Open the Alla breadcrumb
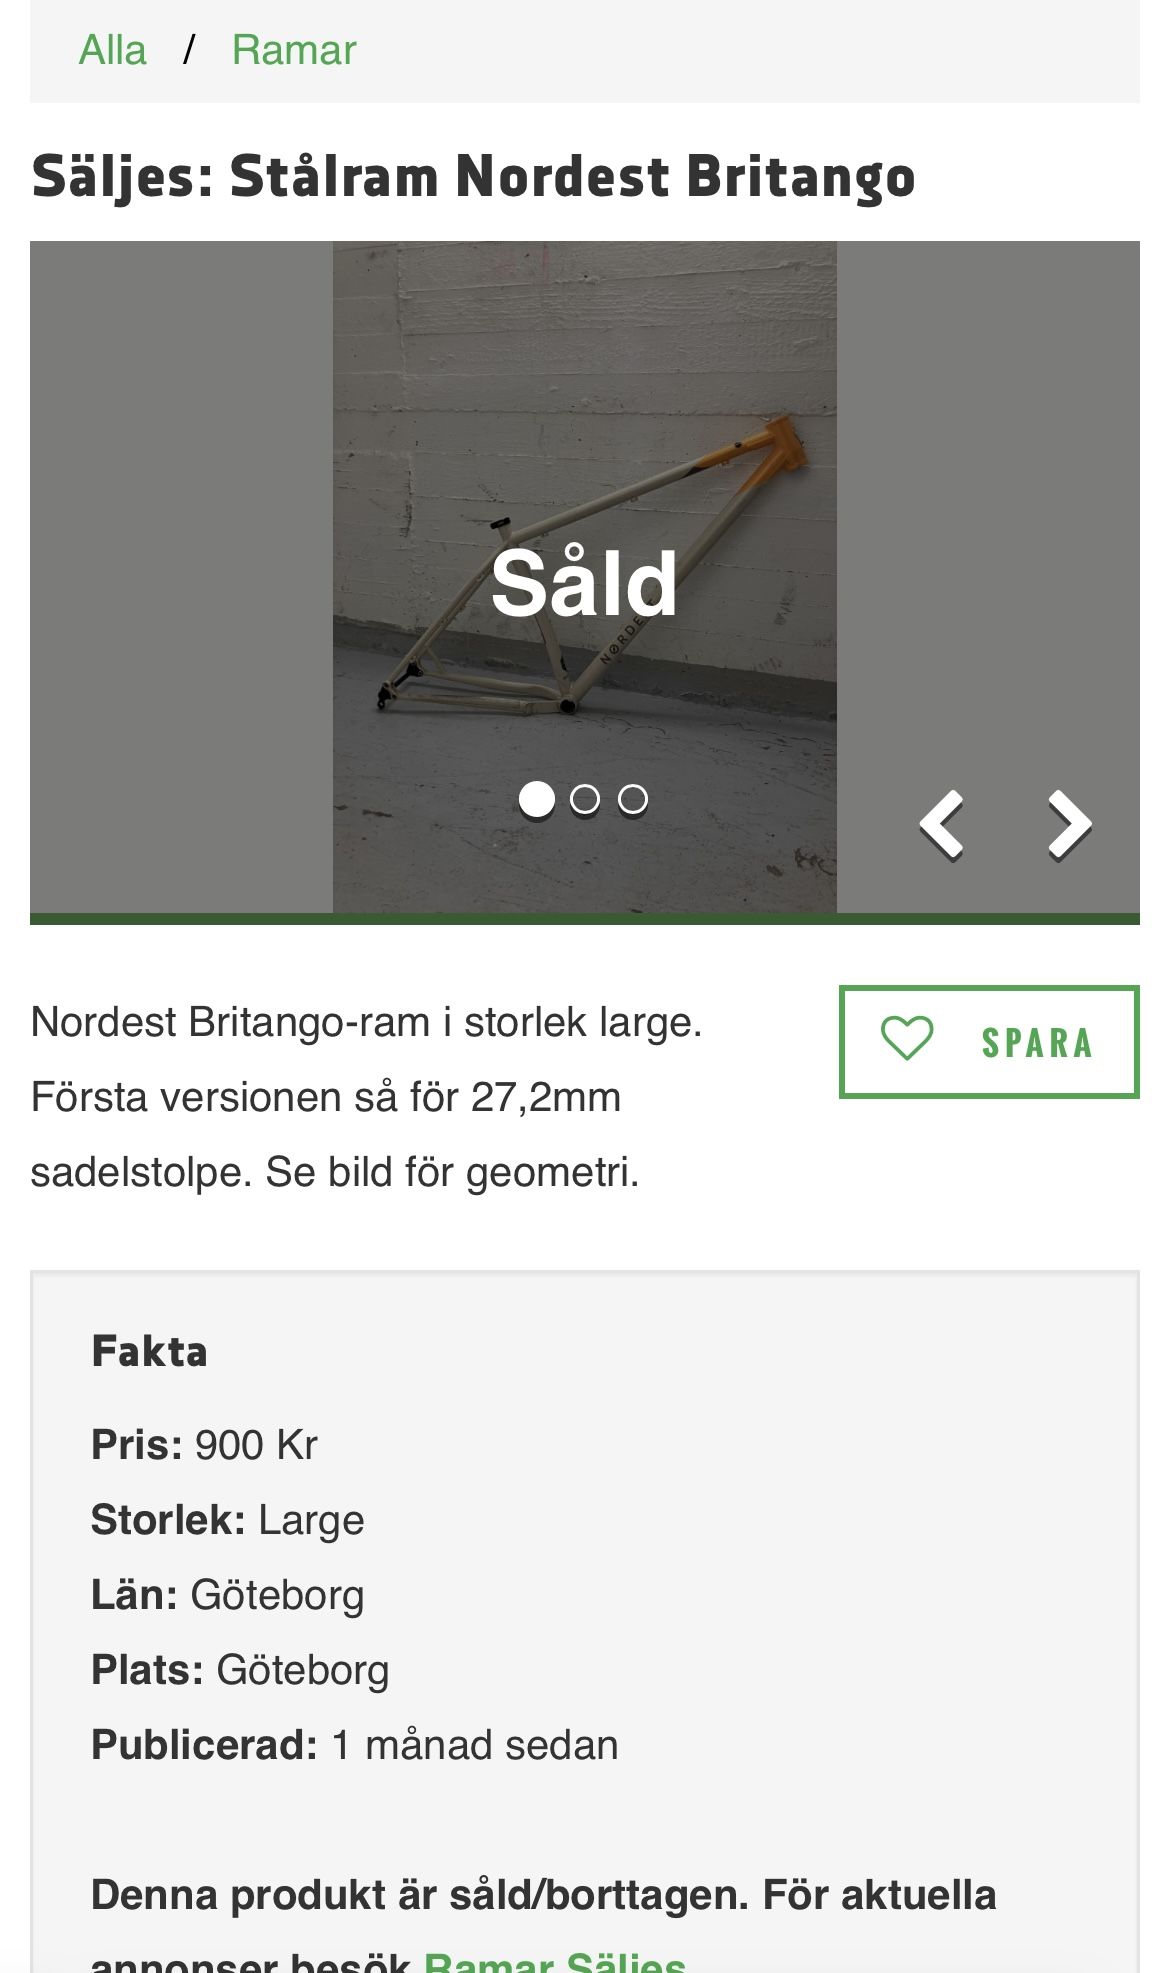1170x1973 pixels. click(113, 50)
